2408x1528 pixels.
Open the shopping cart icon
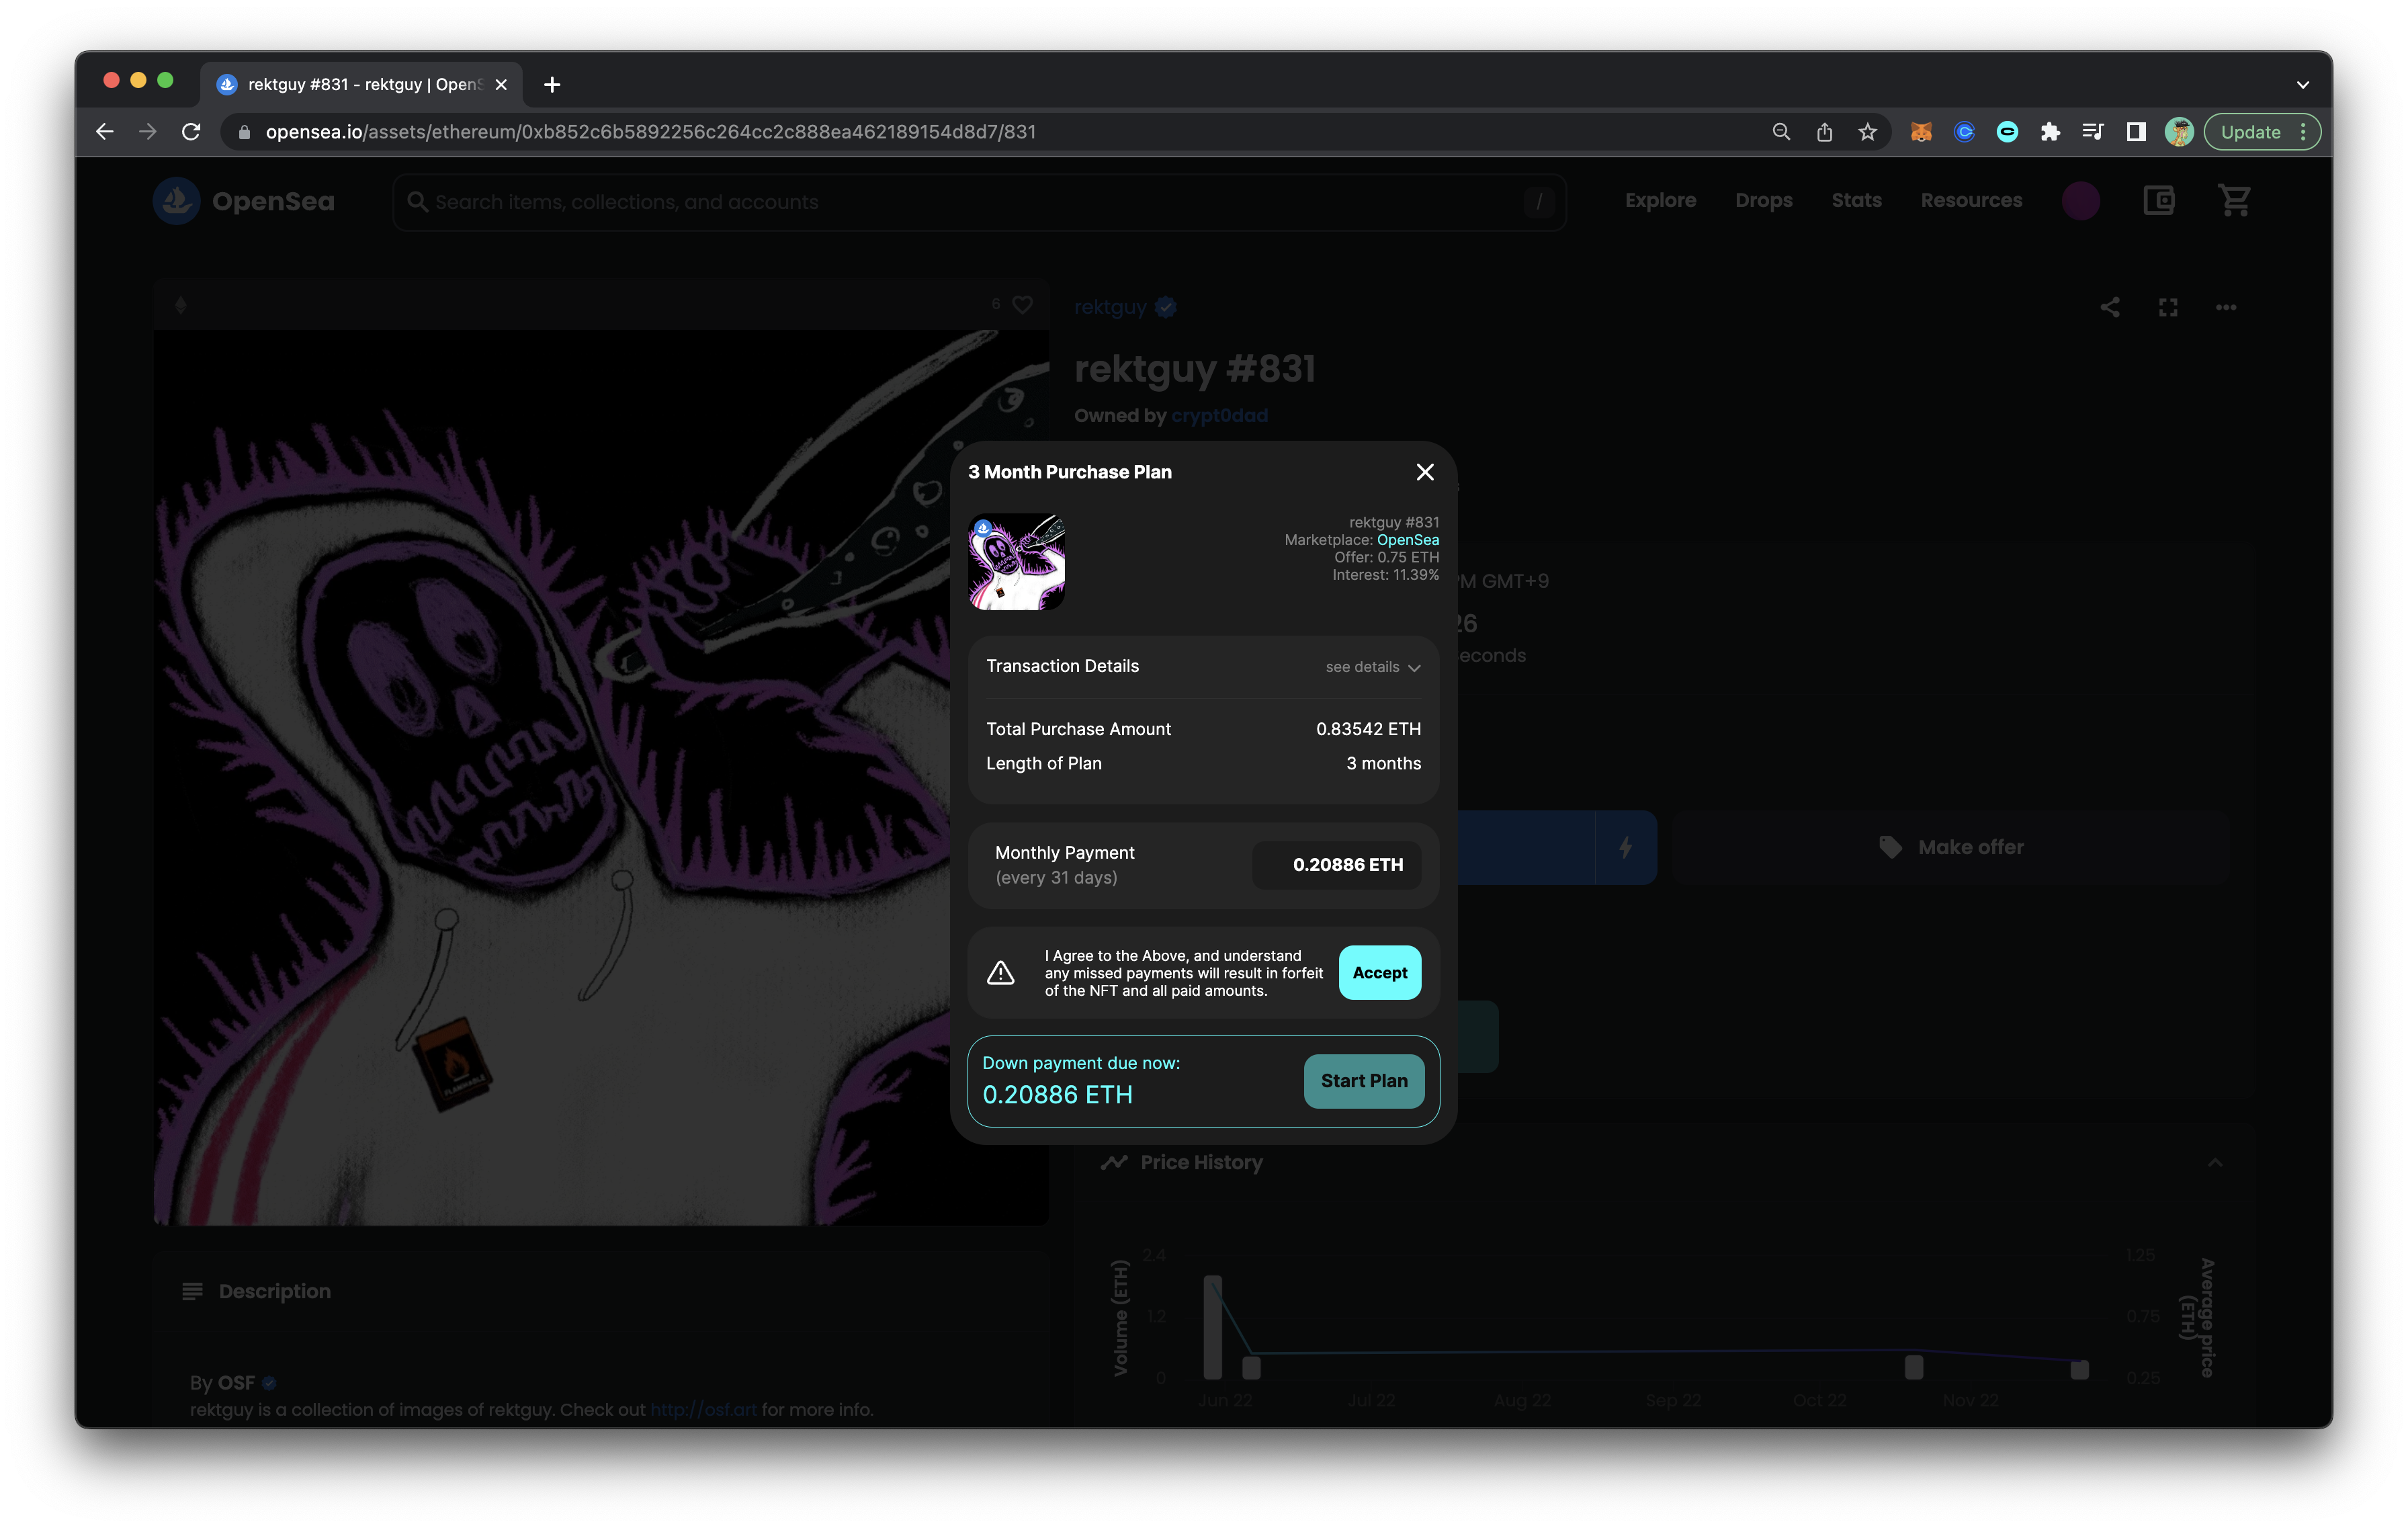click(2234, 201)
